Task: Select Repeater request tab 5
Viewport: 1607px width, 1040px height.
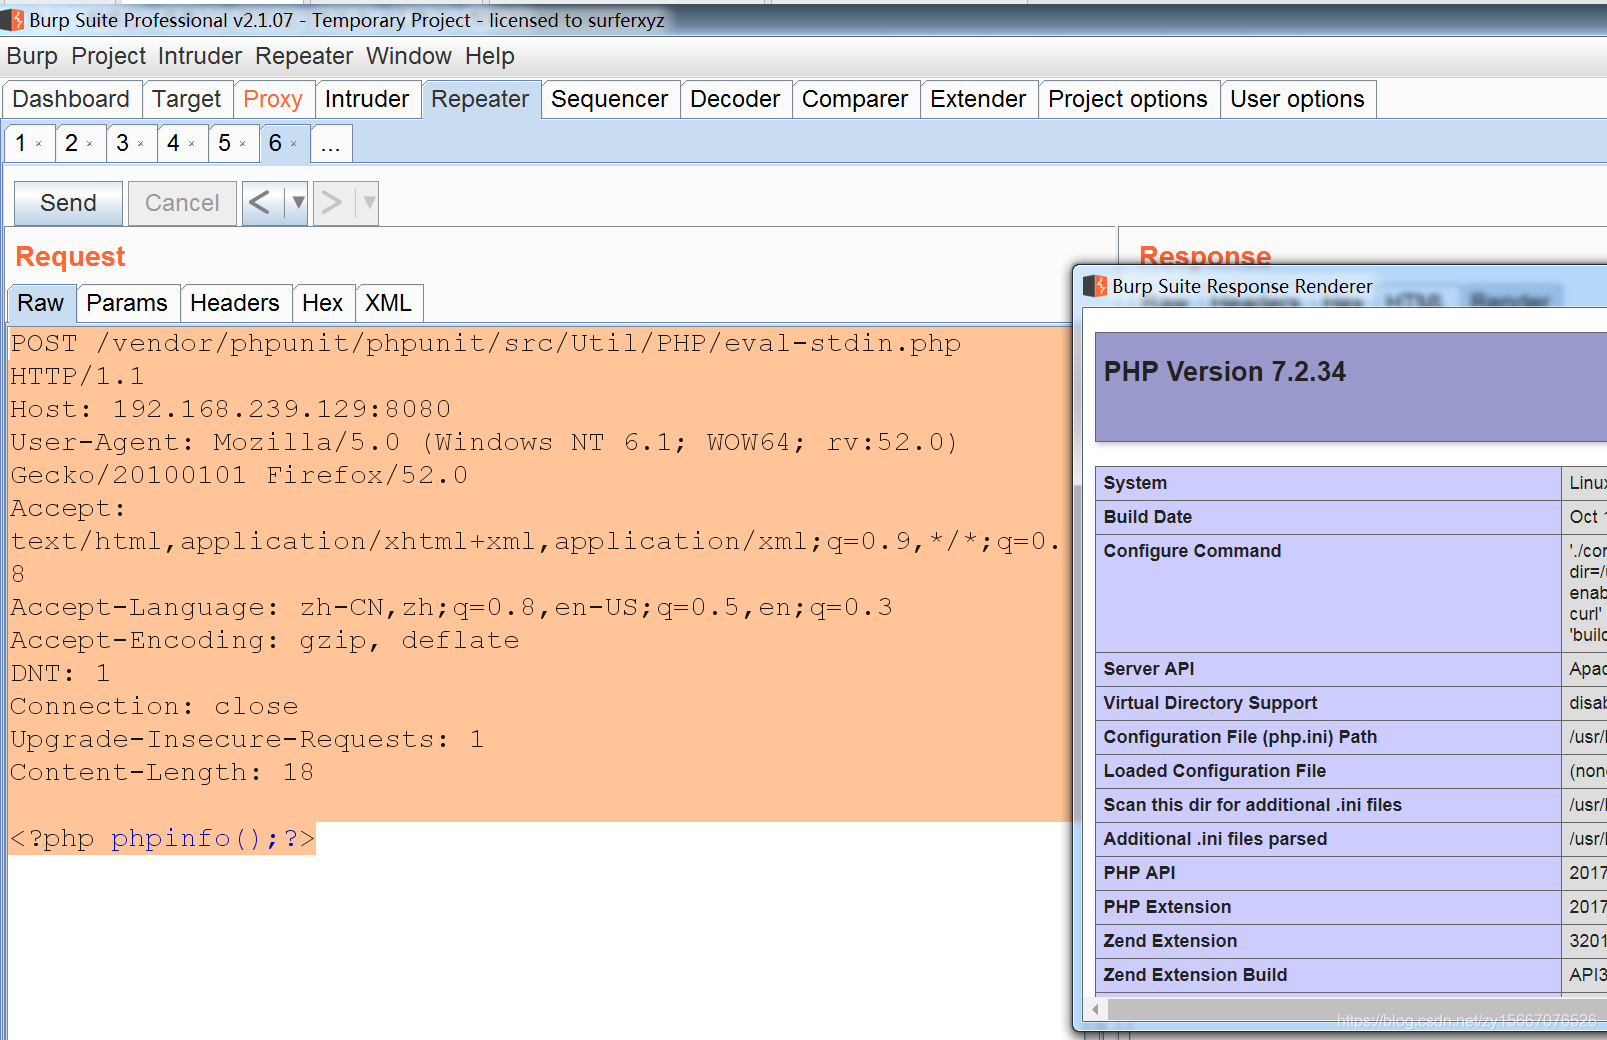Action: point(224,143)
